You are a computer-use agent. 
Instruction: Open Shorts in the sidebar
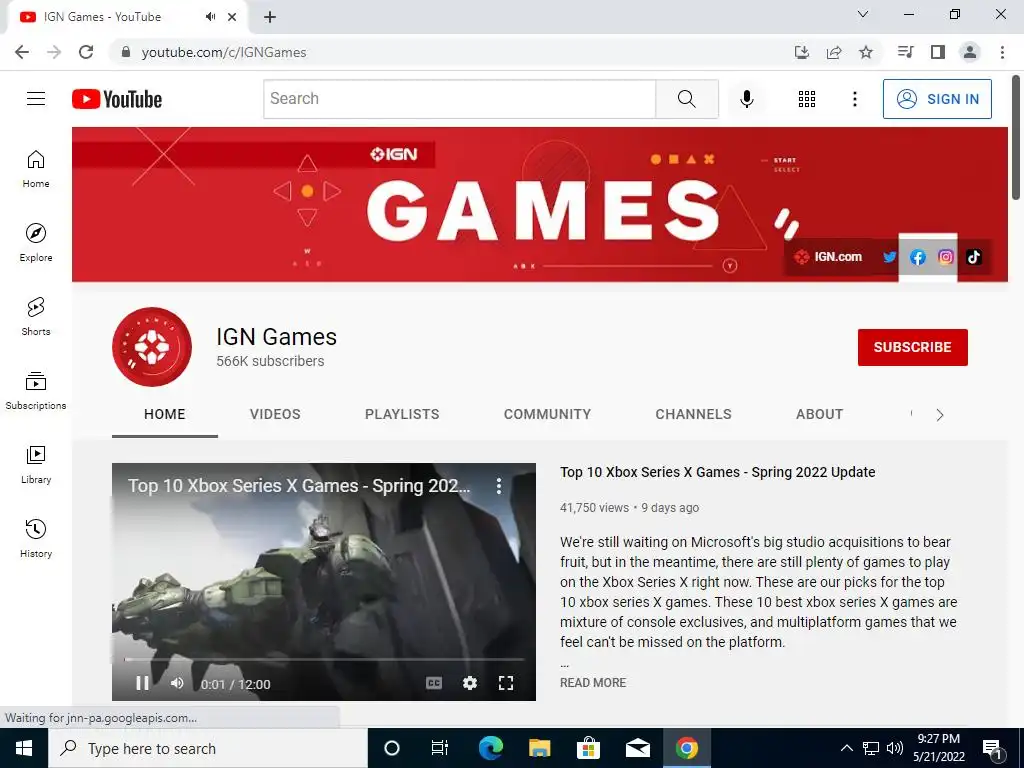pyautogui.click(x=36, y=316)
